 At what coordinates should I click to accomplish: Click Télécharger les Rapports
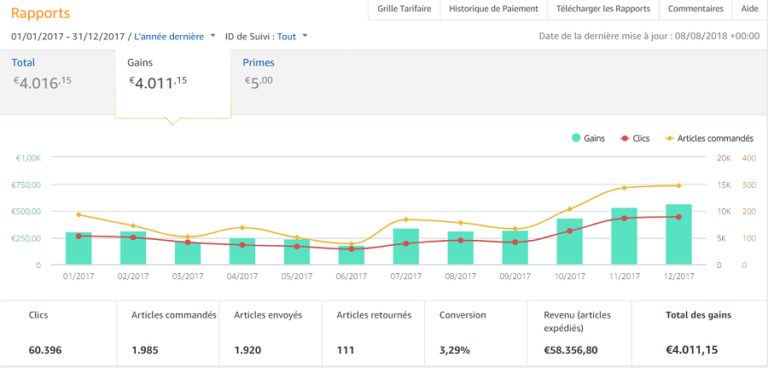(x=603, y=9)
